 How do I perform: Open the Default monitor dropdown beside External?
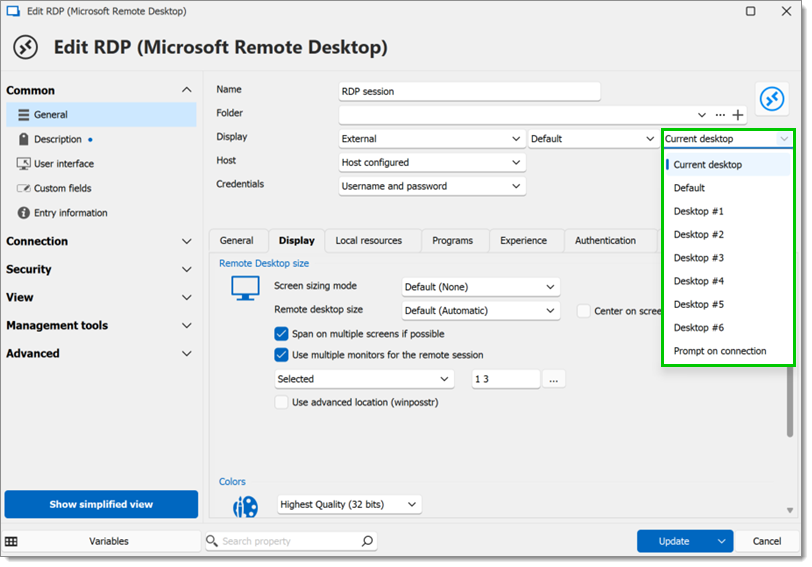tap(593, 139)
